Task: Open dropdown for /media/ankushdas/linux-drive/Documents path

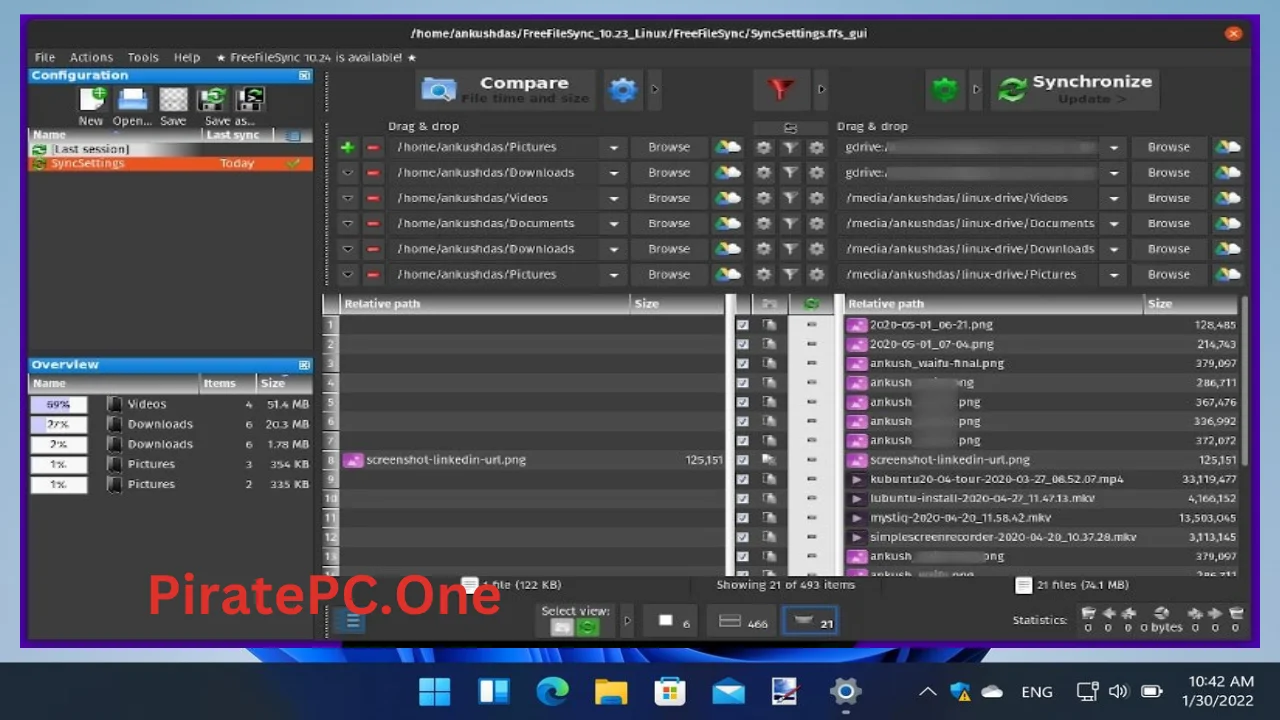Action: coord(1113,223)
